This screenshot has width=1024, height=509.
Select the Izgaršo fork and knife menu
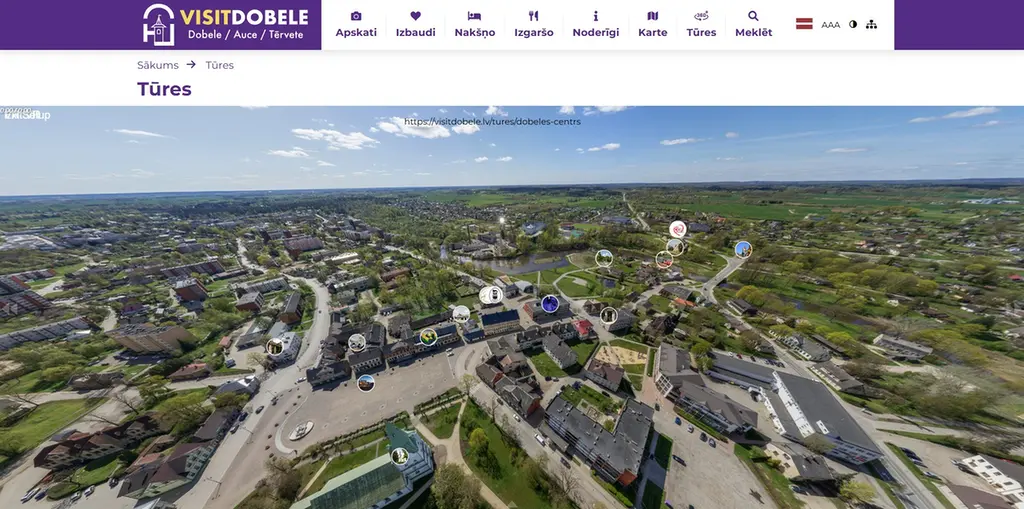[534, 25]
